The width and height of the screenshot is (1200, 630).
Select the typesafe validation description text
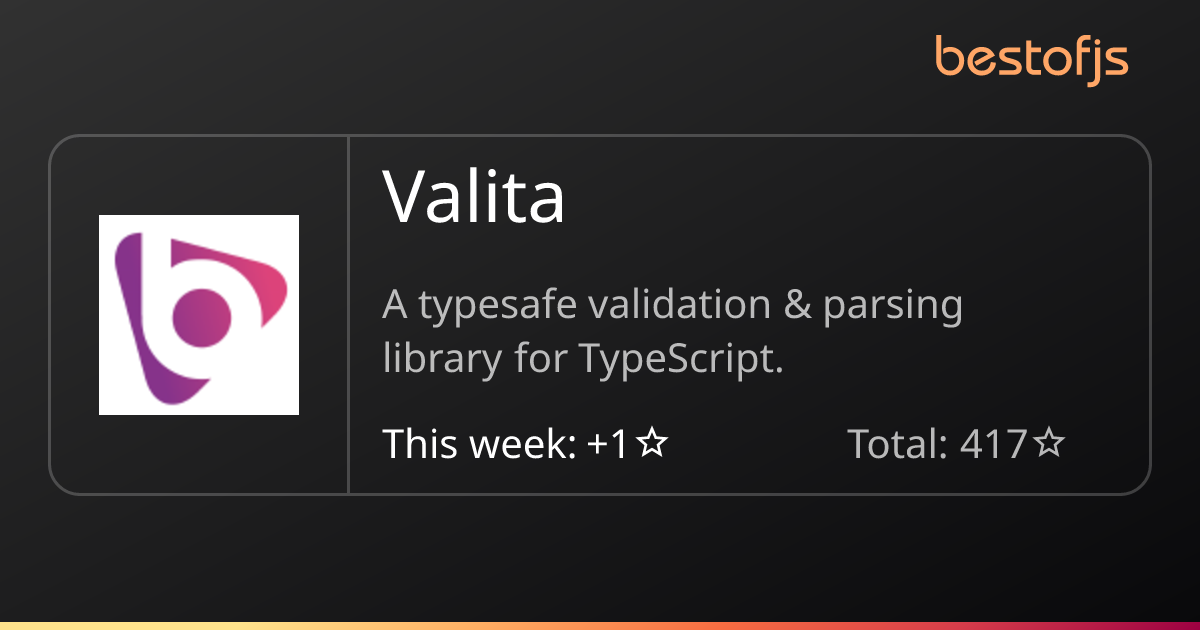pyautogui.click(x=672, y=332)
